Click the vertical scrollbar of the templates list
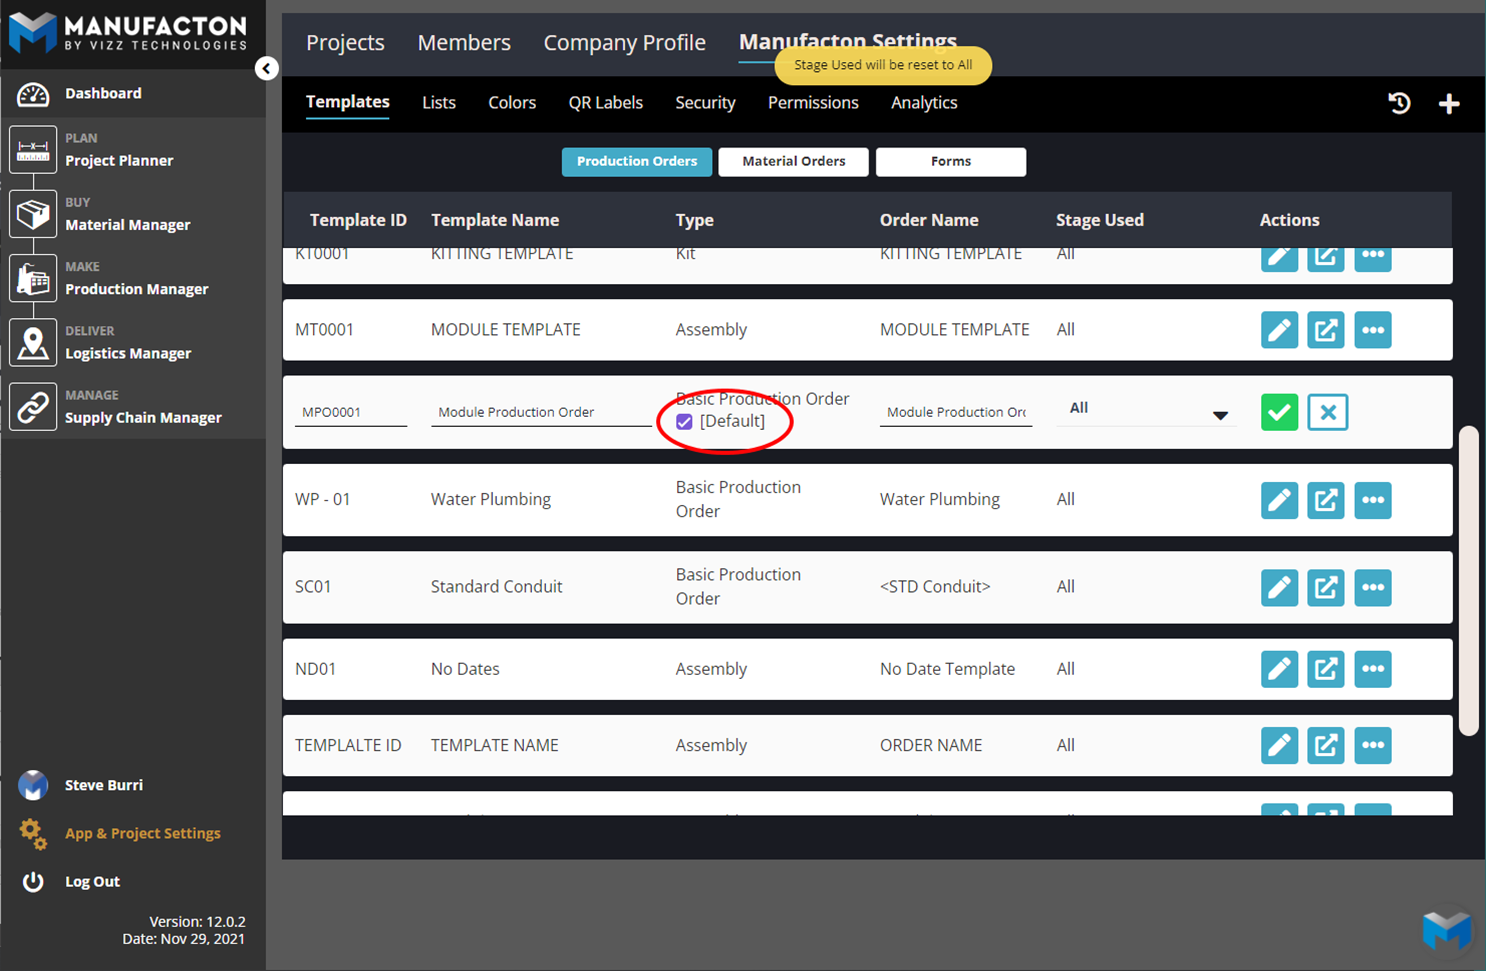1486x971 pixels. point(1468,580)
